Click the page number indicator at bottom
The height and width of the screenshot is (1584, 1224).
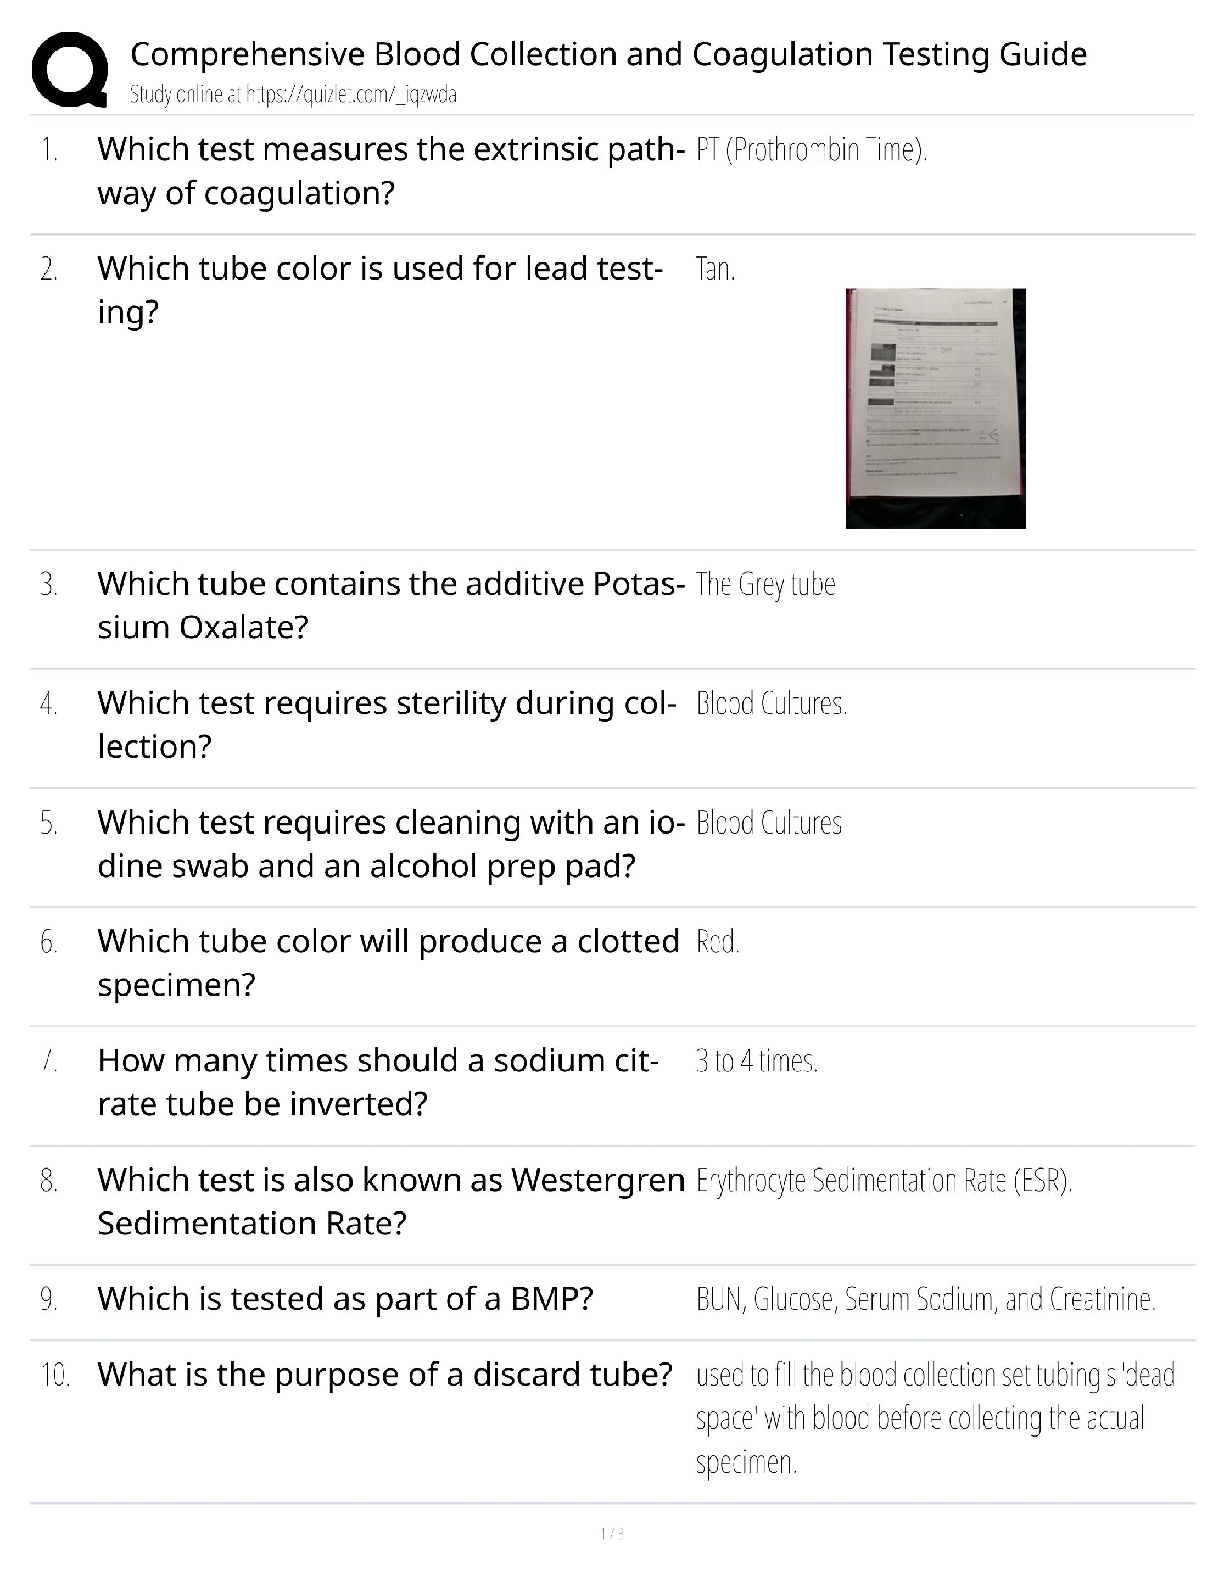pyautogui.click(x=611, y=1533)
